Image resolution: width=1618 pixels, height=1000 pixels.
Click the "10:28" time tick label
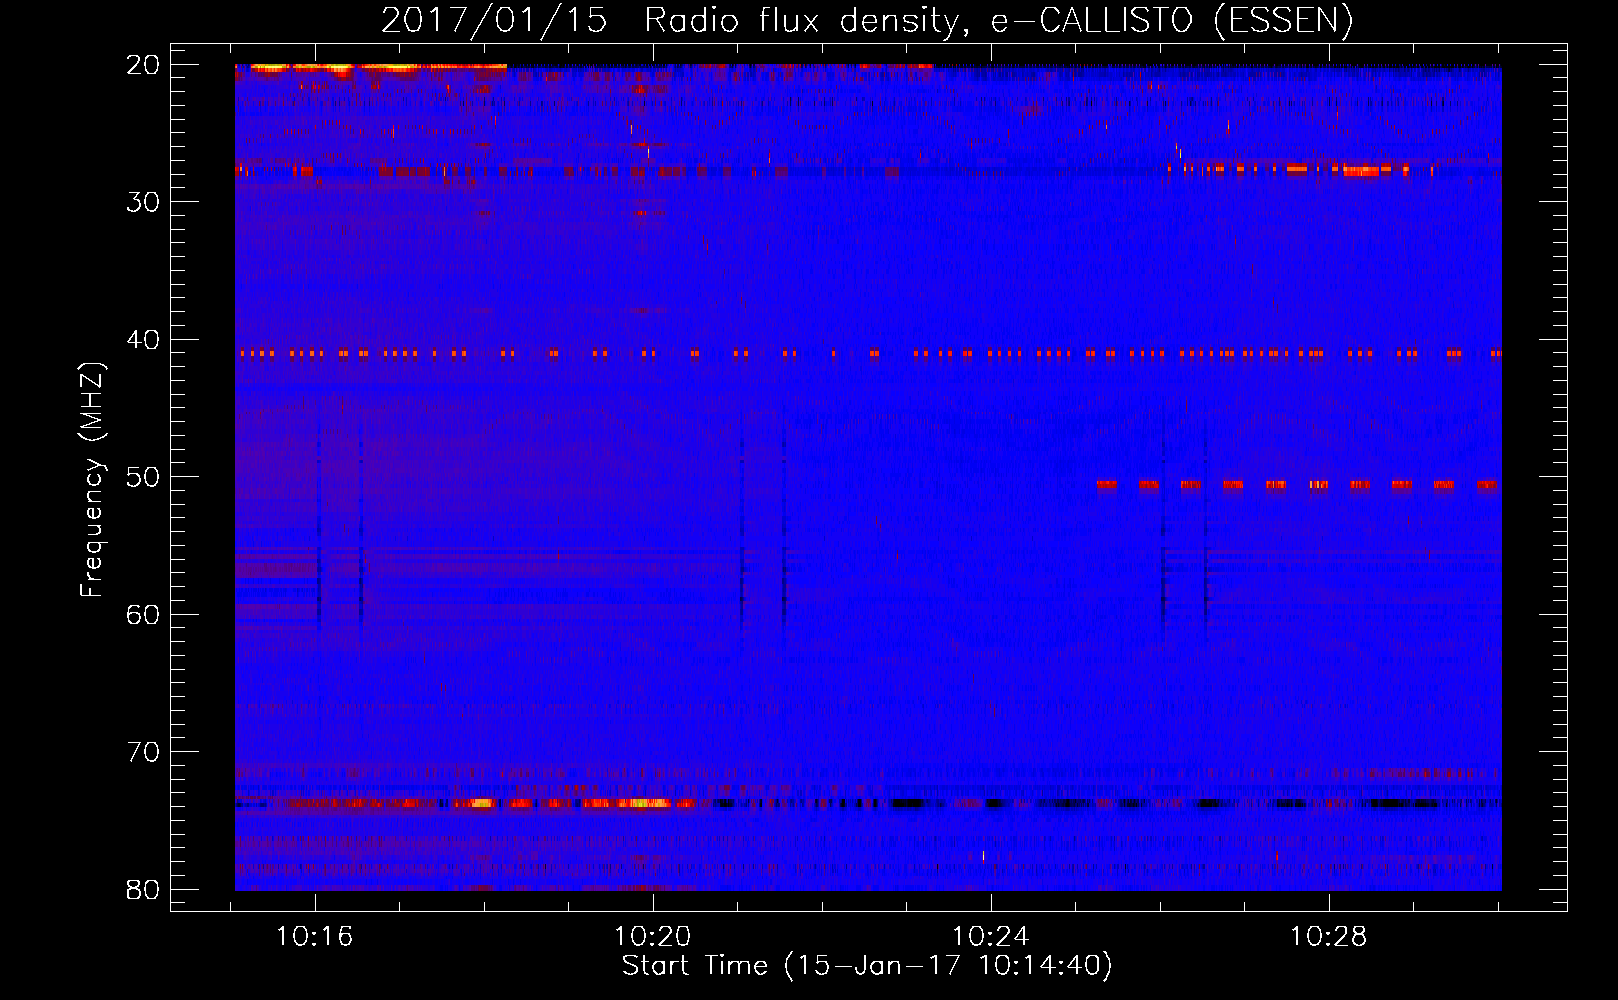click(x=1329, y=937)
